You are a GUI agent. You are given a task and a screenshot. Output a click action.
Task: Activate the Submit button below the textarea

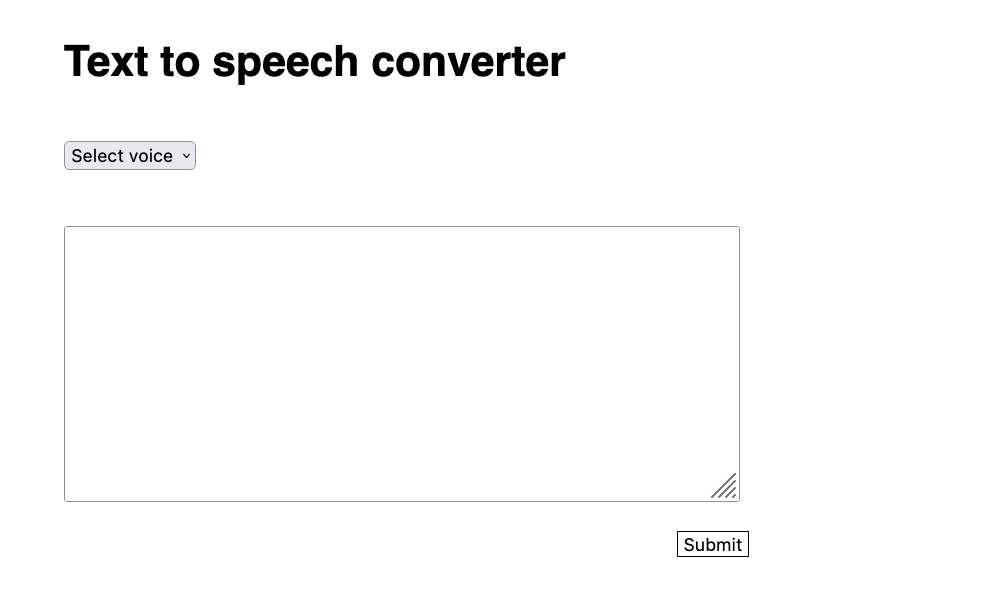pyautogui.click(x=712, y=544)
